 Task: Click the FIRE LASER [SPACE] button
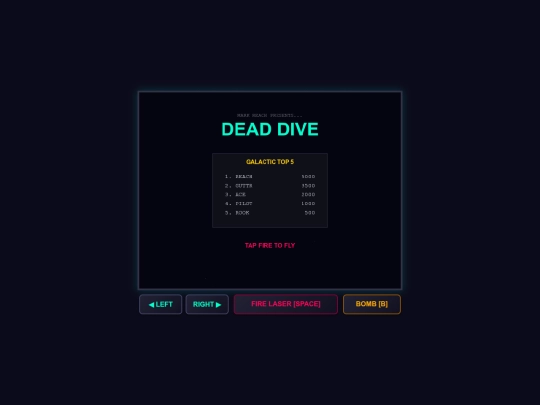(x=286, y=304)
